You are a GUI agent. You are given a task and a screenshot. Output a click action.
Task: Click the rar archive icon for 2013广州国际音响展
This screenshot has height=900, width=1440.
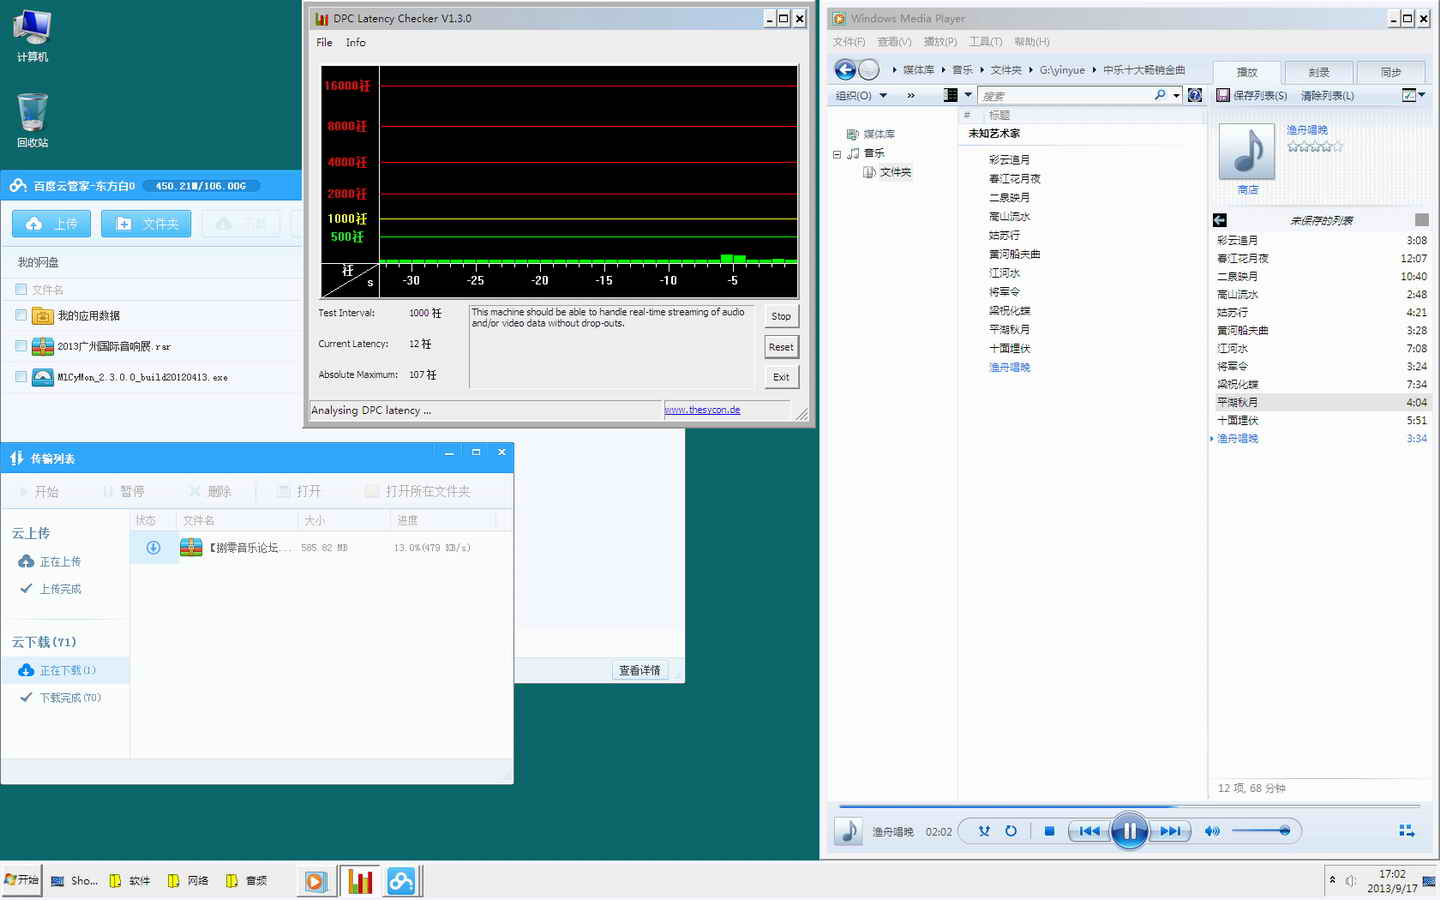tap(43, 347)
